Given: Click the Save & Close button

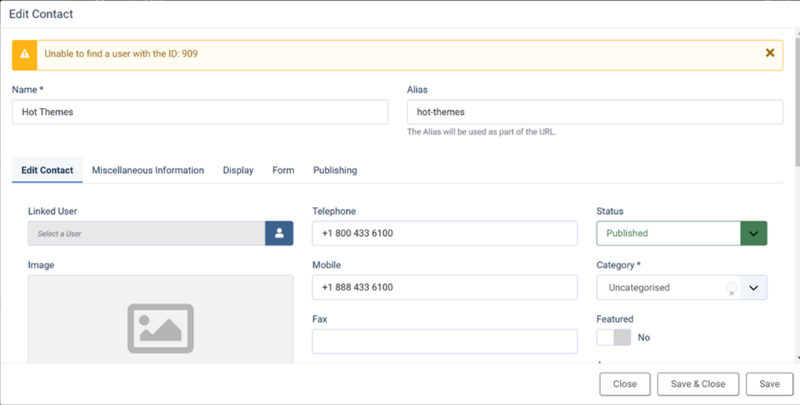Looking at the screenshot, I should coord(698,384).
